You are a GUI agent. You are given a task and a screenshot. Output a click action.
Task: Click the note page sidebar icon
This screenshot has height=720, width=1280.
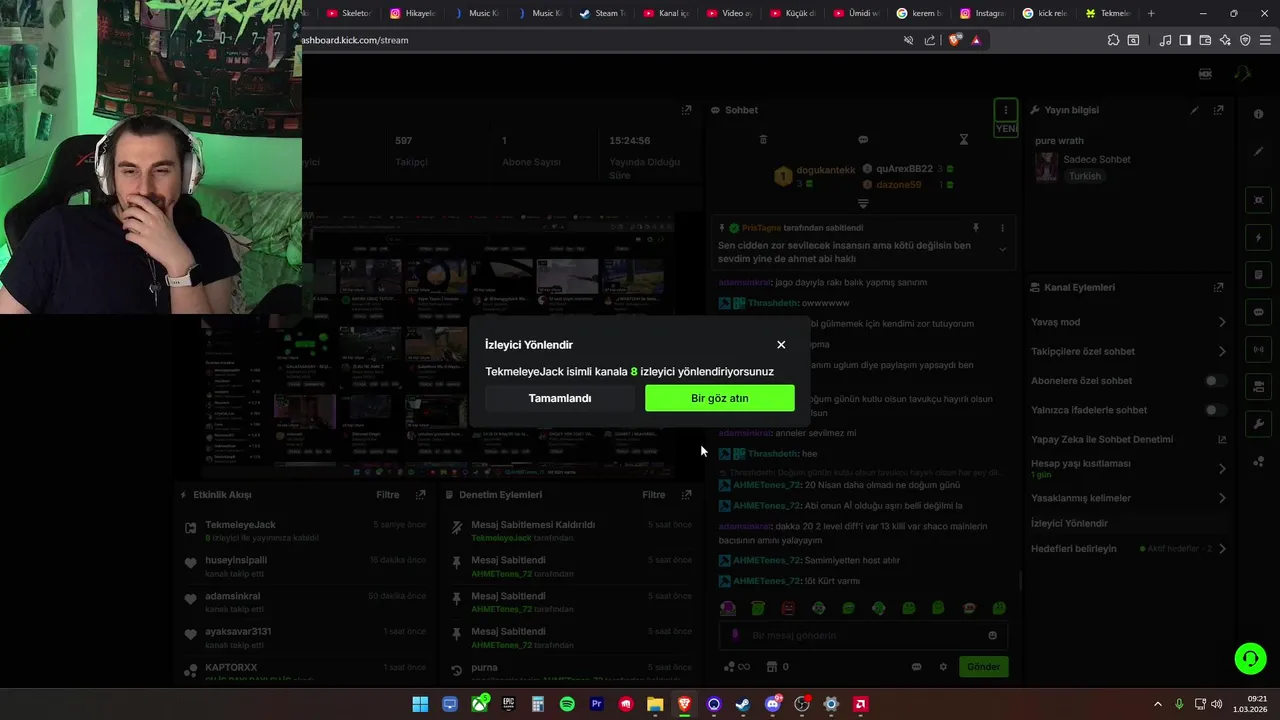click(x=1258, y=275)
